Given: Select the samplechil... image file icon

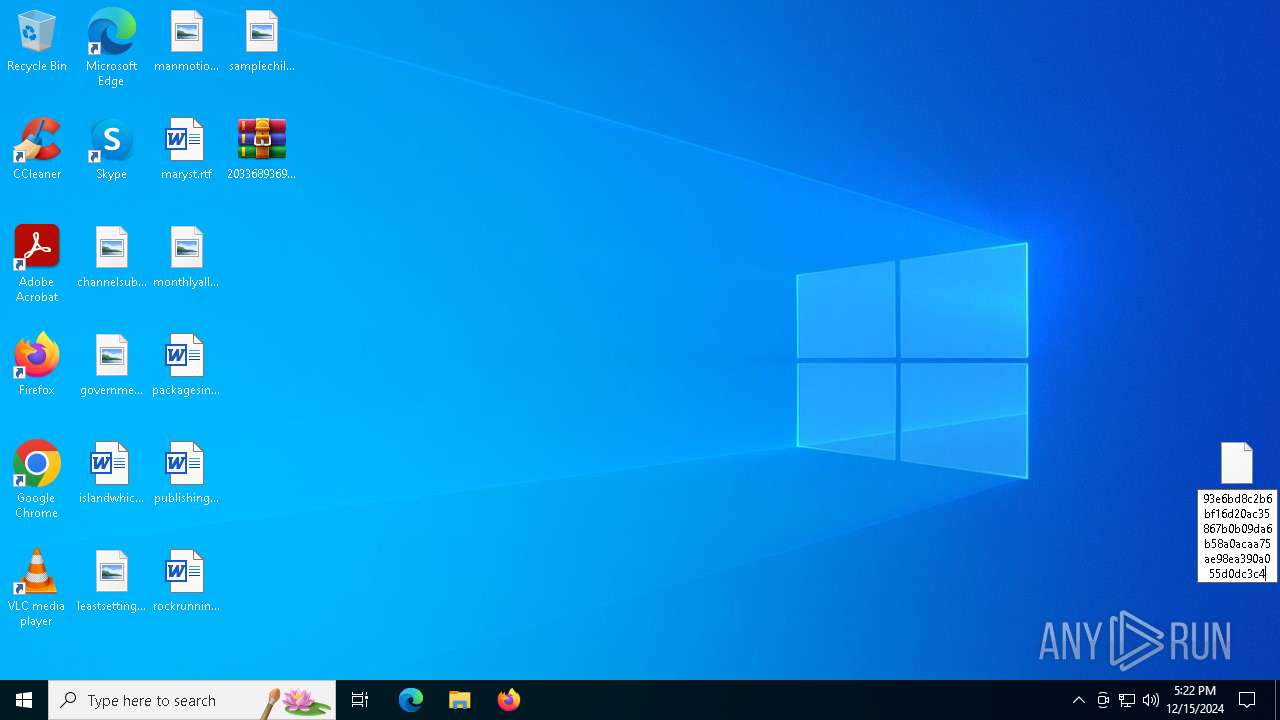Looking at the screenshot, I should click(261, 42).
